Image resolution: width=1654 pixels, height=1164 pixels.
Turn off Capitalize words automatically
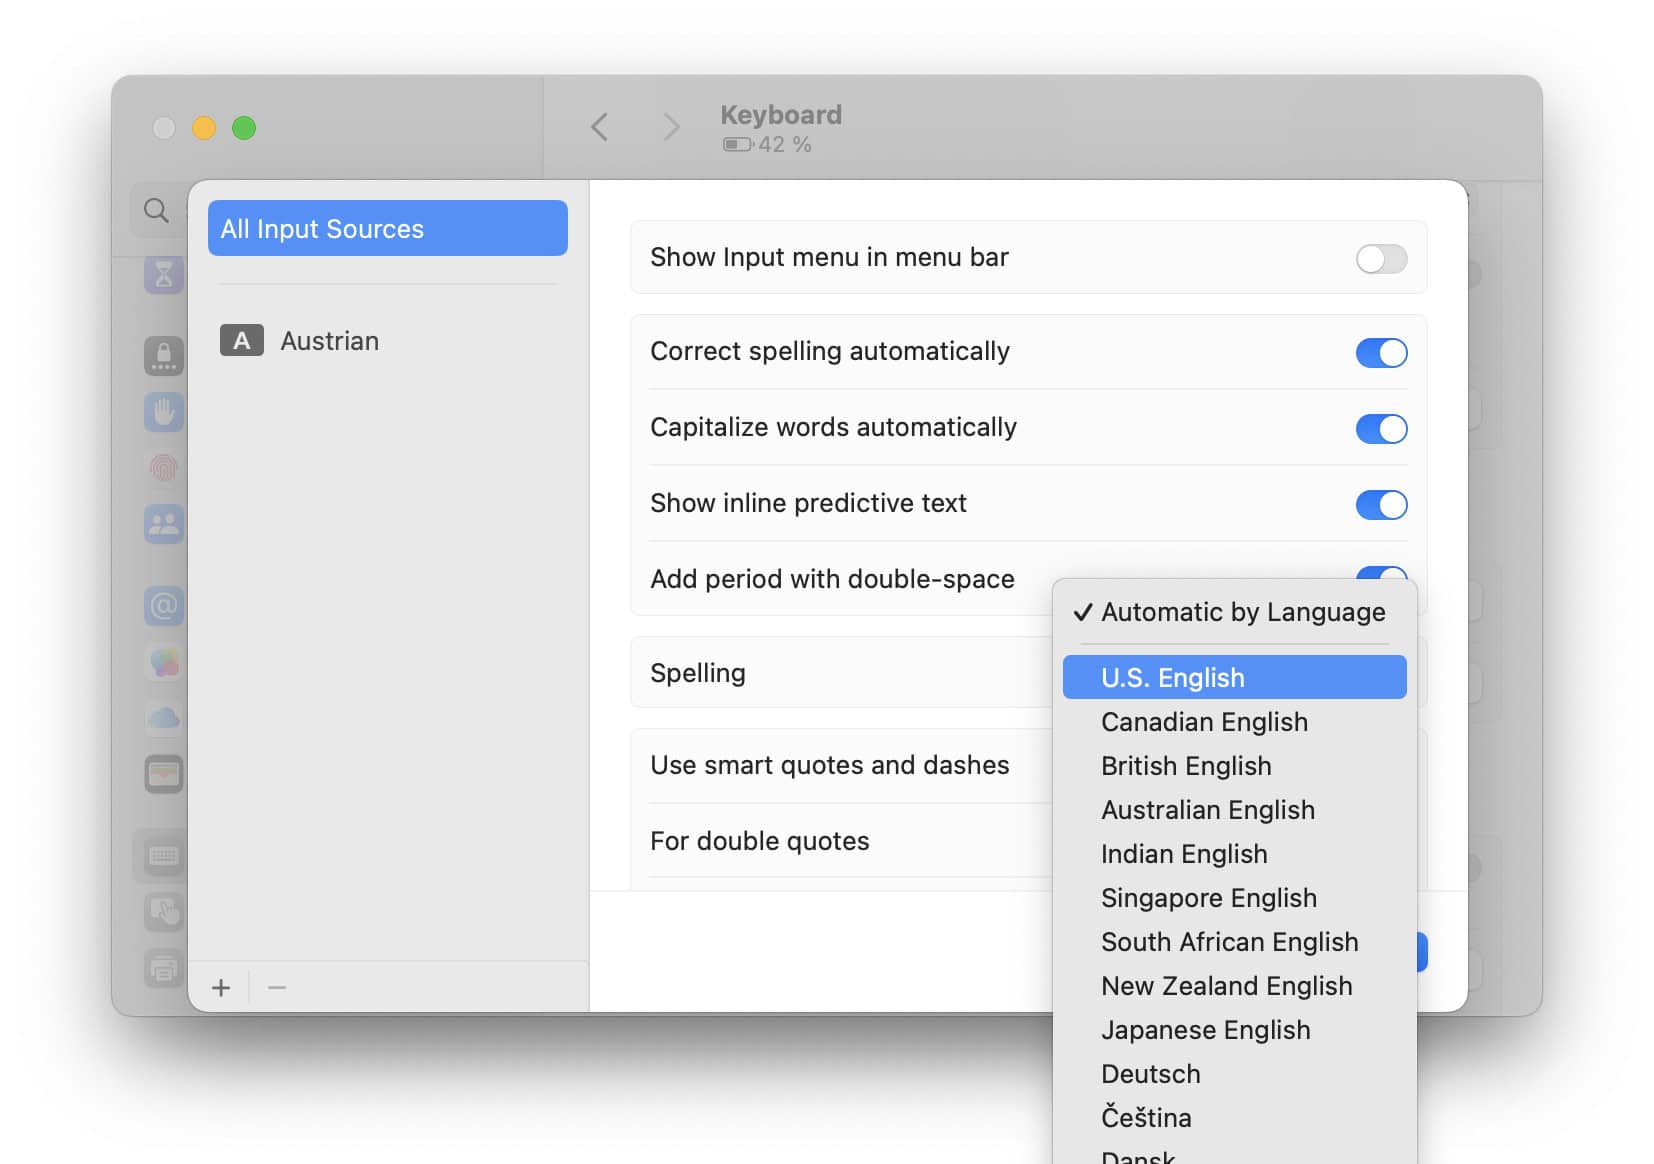coord(1381,428)
